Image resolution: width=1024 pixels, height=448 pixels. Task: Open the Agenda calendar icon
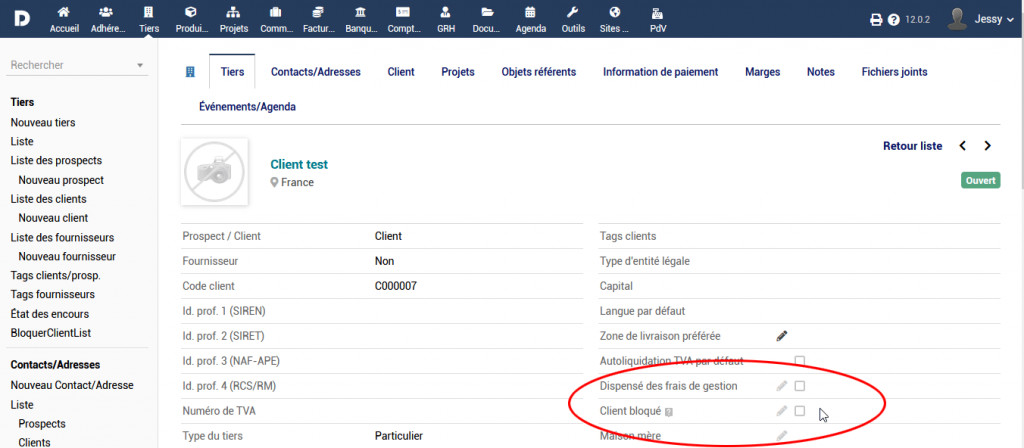tap(530, 13)
